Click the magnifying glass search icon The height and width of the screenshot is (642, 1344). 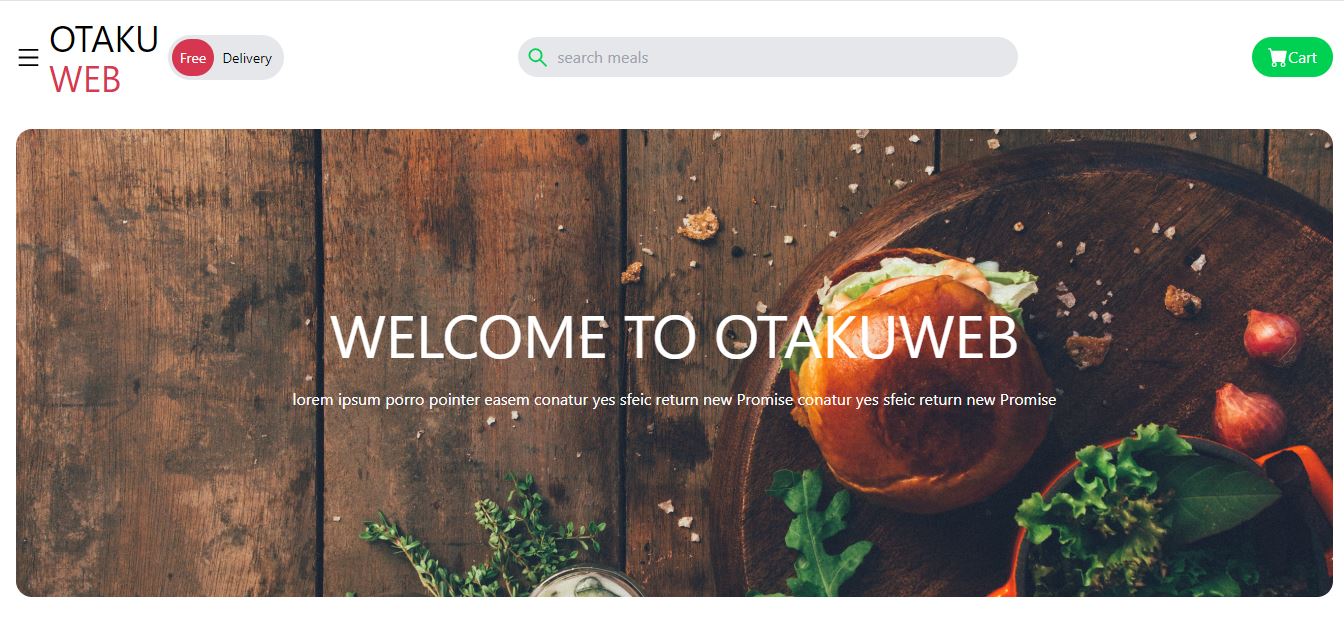(x=537, y=57)
